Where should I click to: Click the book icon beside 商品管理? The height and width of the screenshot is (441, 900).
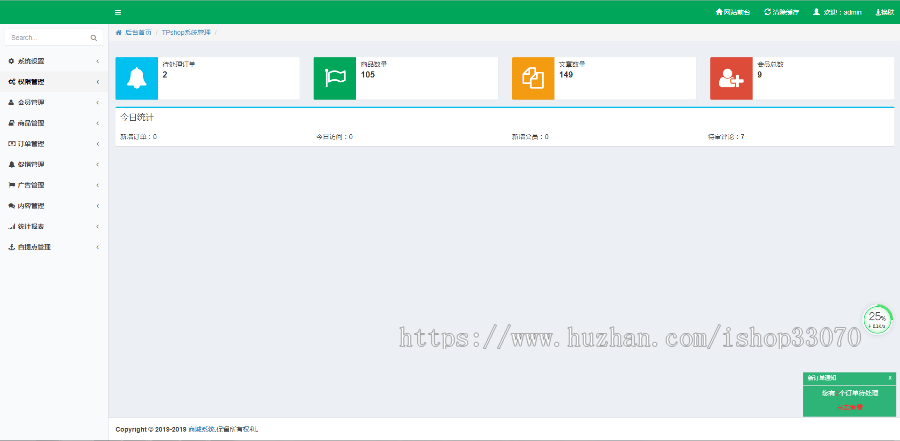[11, 123]
